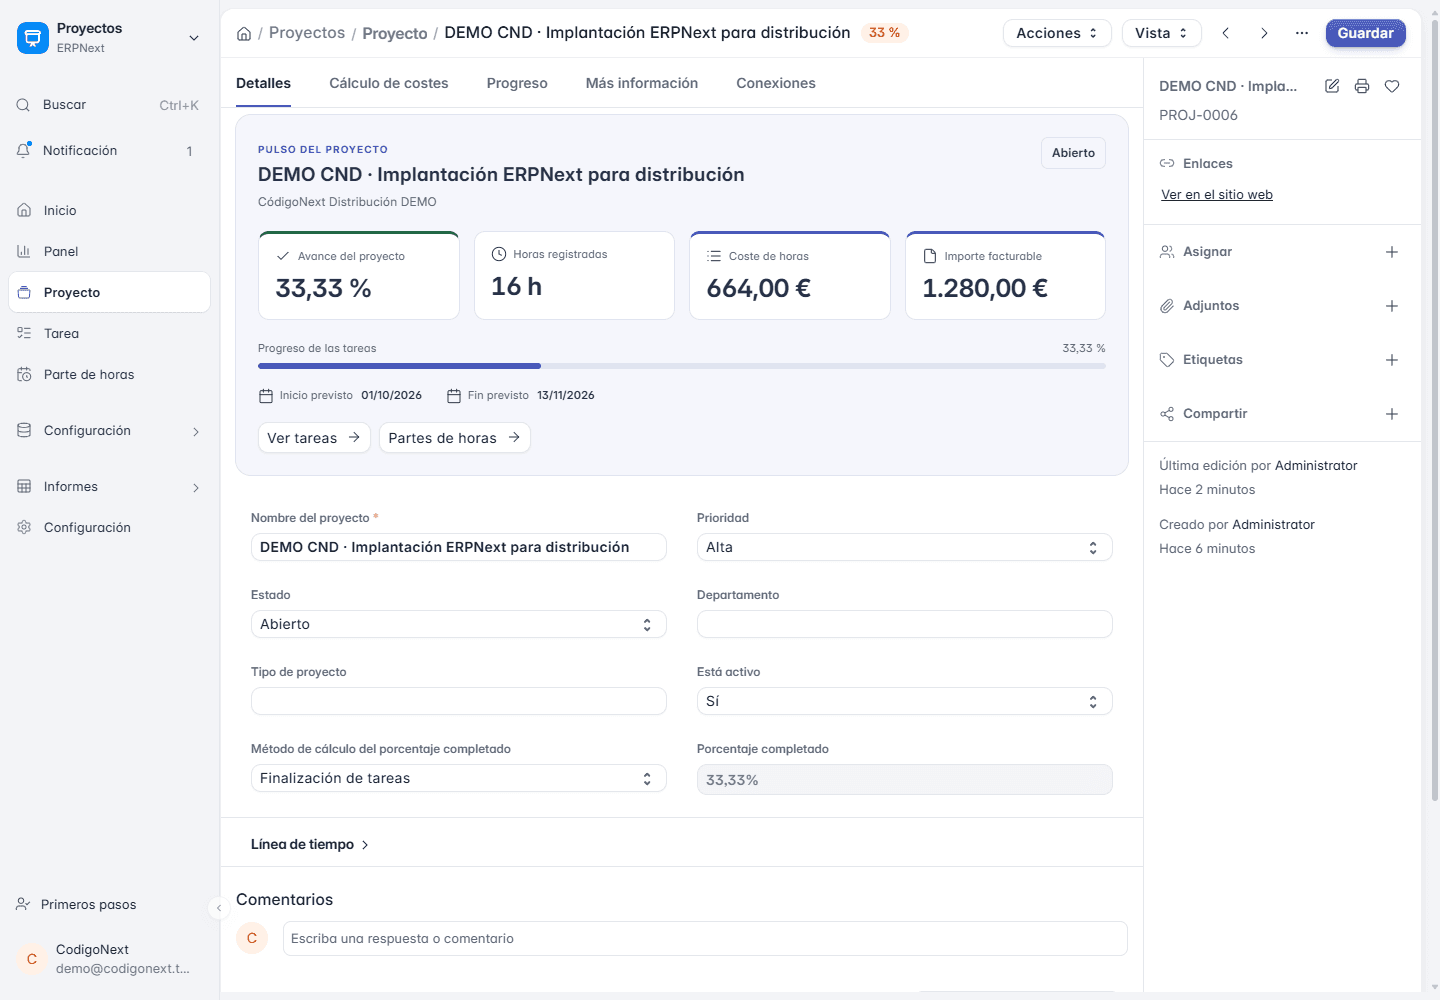Open Buscar search in the sidebar

109,105
